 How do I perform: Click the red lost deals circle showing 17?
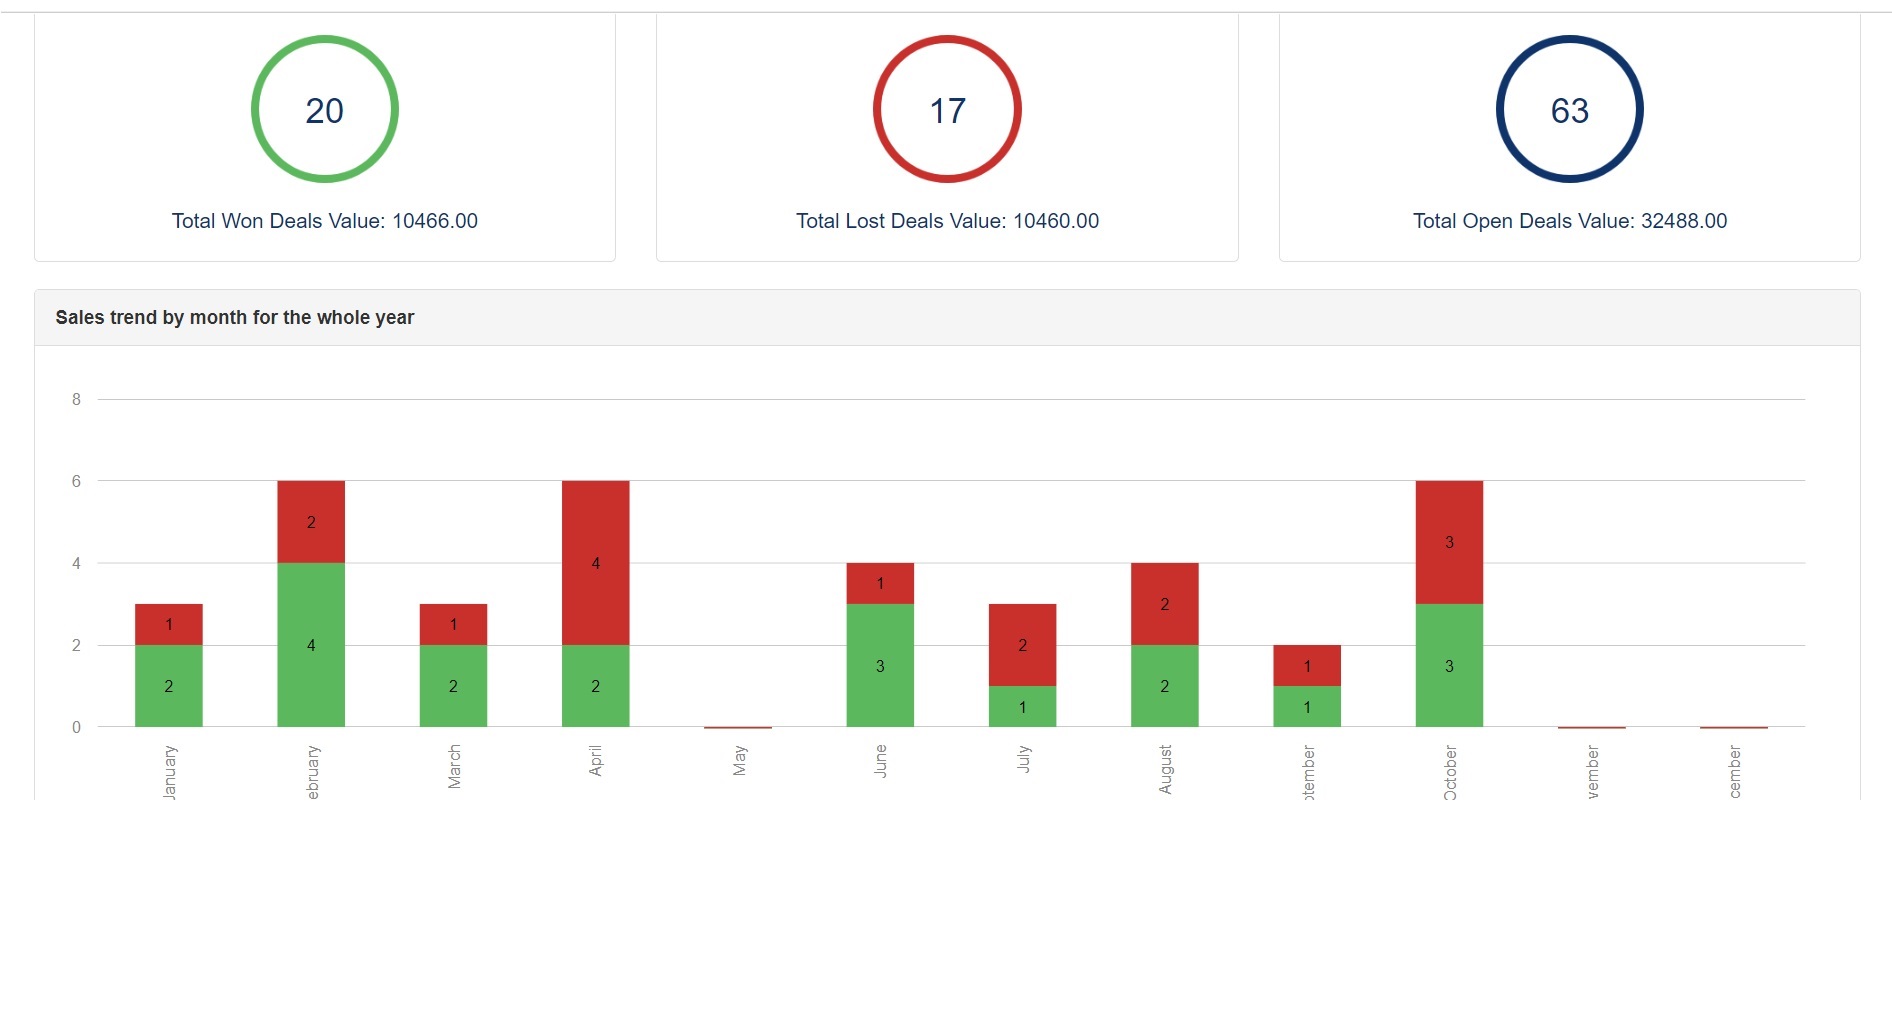click(x=946, y=109)
